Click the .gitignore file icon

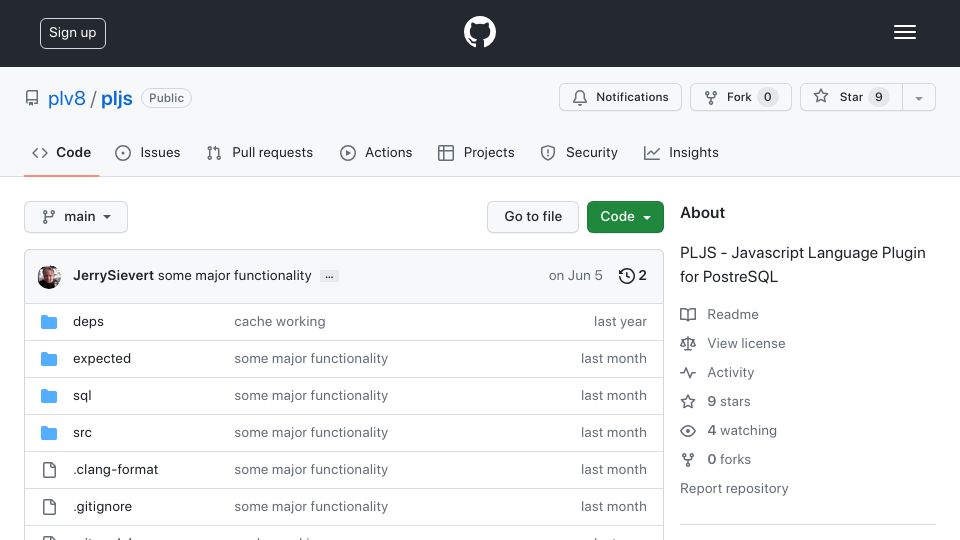49,507
